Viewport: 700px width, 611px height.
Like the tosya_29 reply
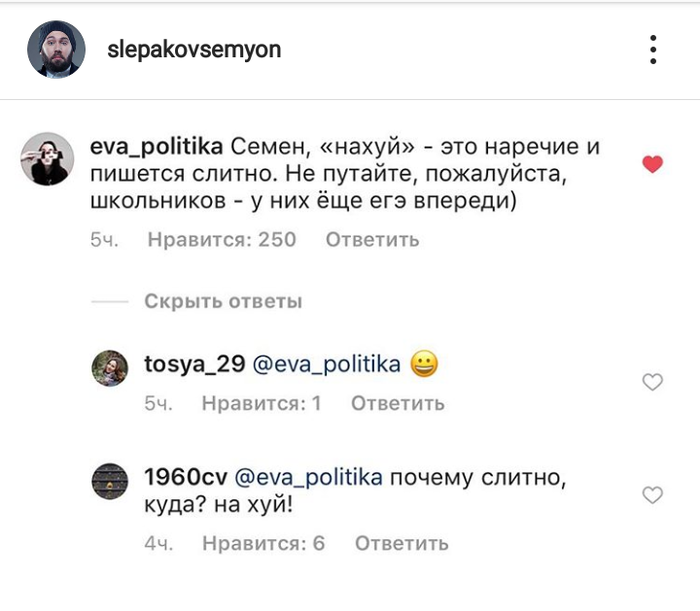pyautogui.click(x=652, y=382)
